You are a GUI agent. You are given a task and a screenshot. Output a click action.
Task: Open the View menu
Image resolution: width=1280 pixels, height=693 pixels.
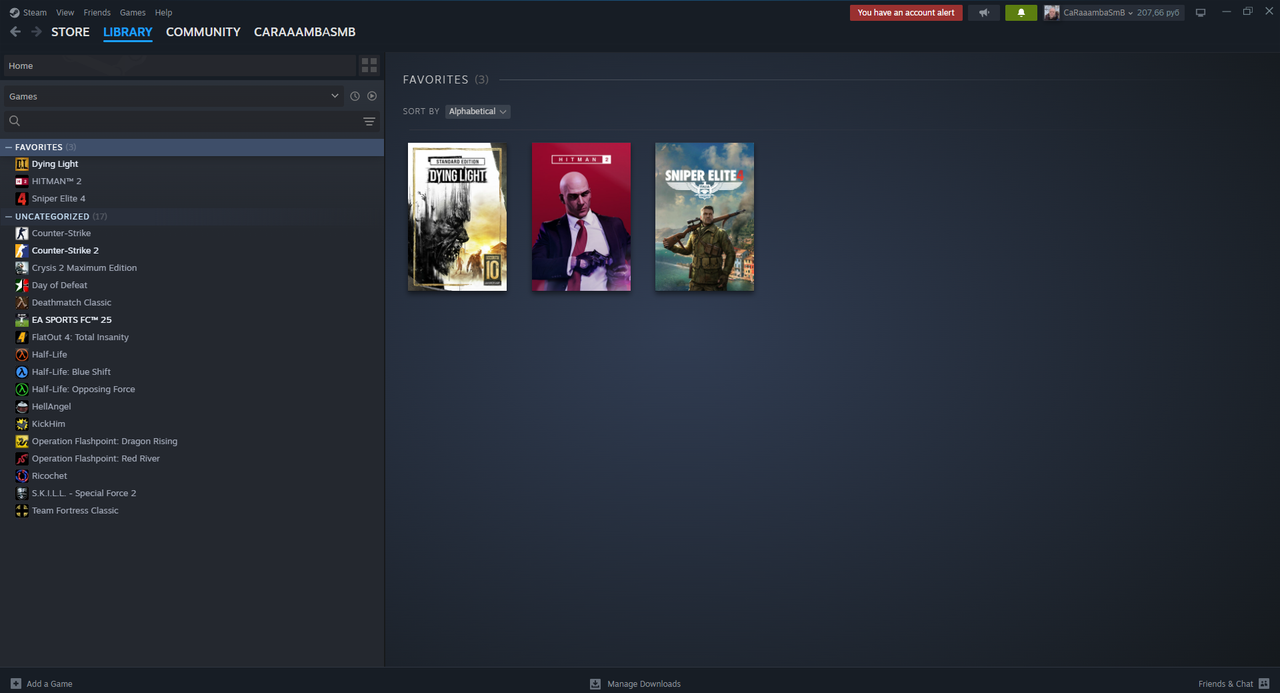coord(65,13)
